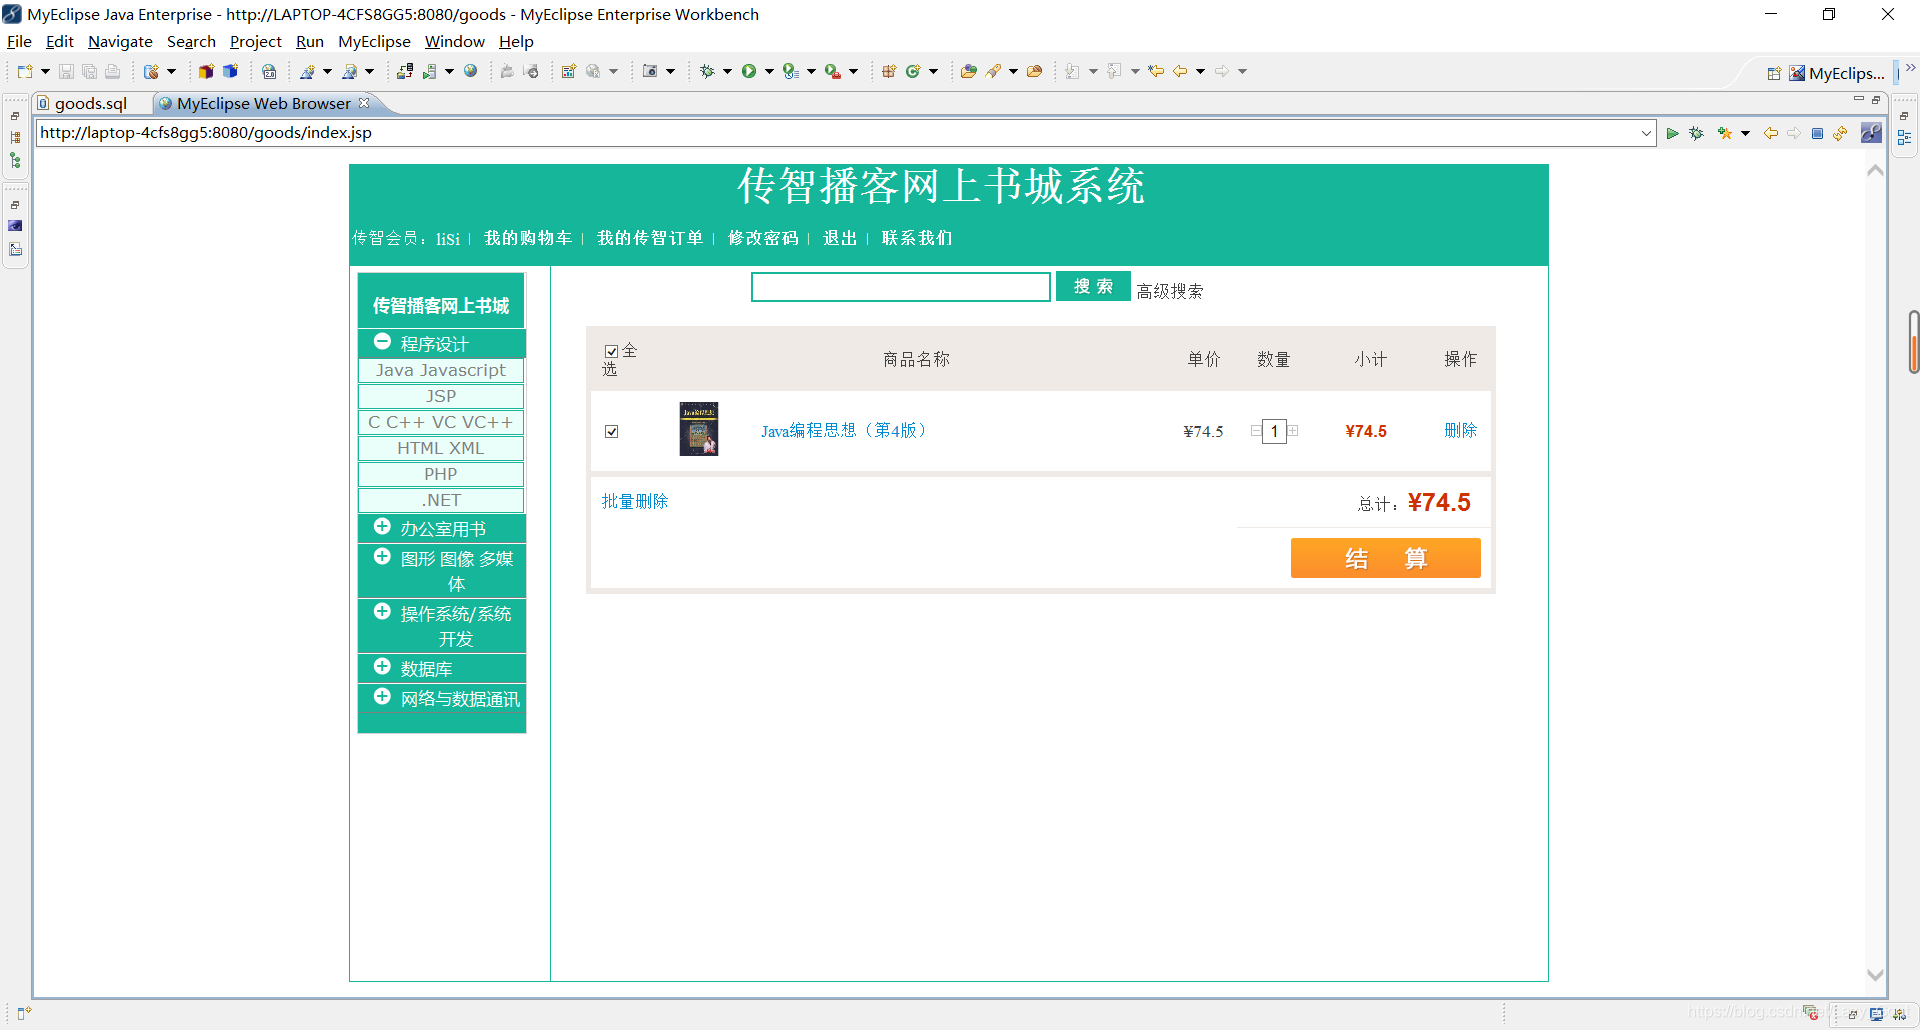Image resolution: width=1920 pixels, height=1030 pixels.
Task: Collapse the 程序设计 category with its minus toggle
Action: 382,341
